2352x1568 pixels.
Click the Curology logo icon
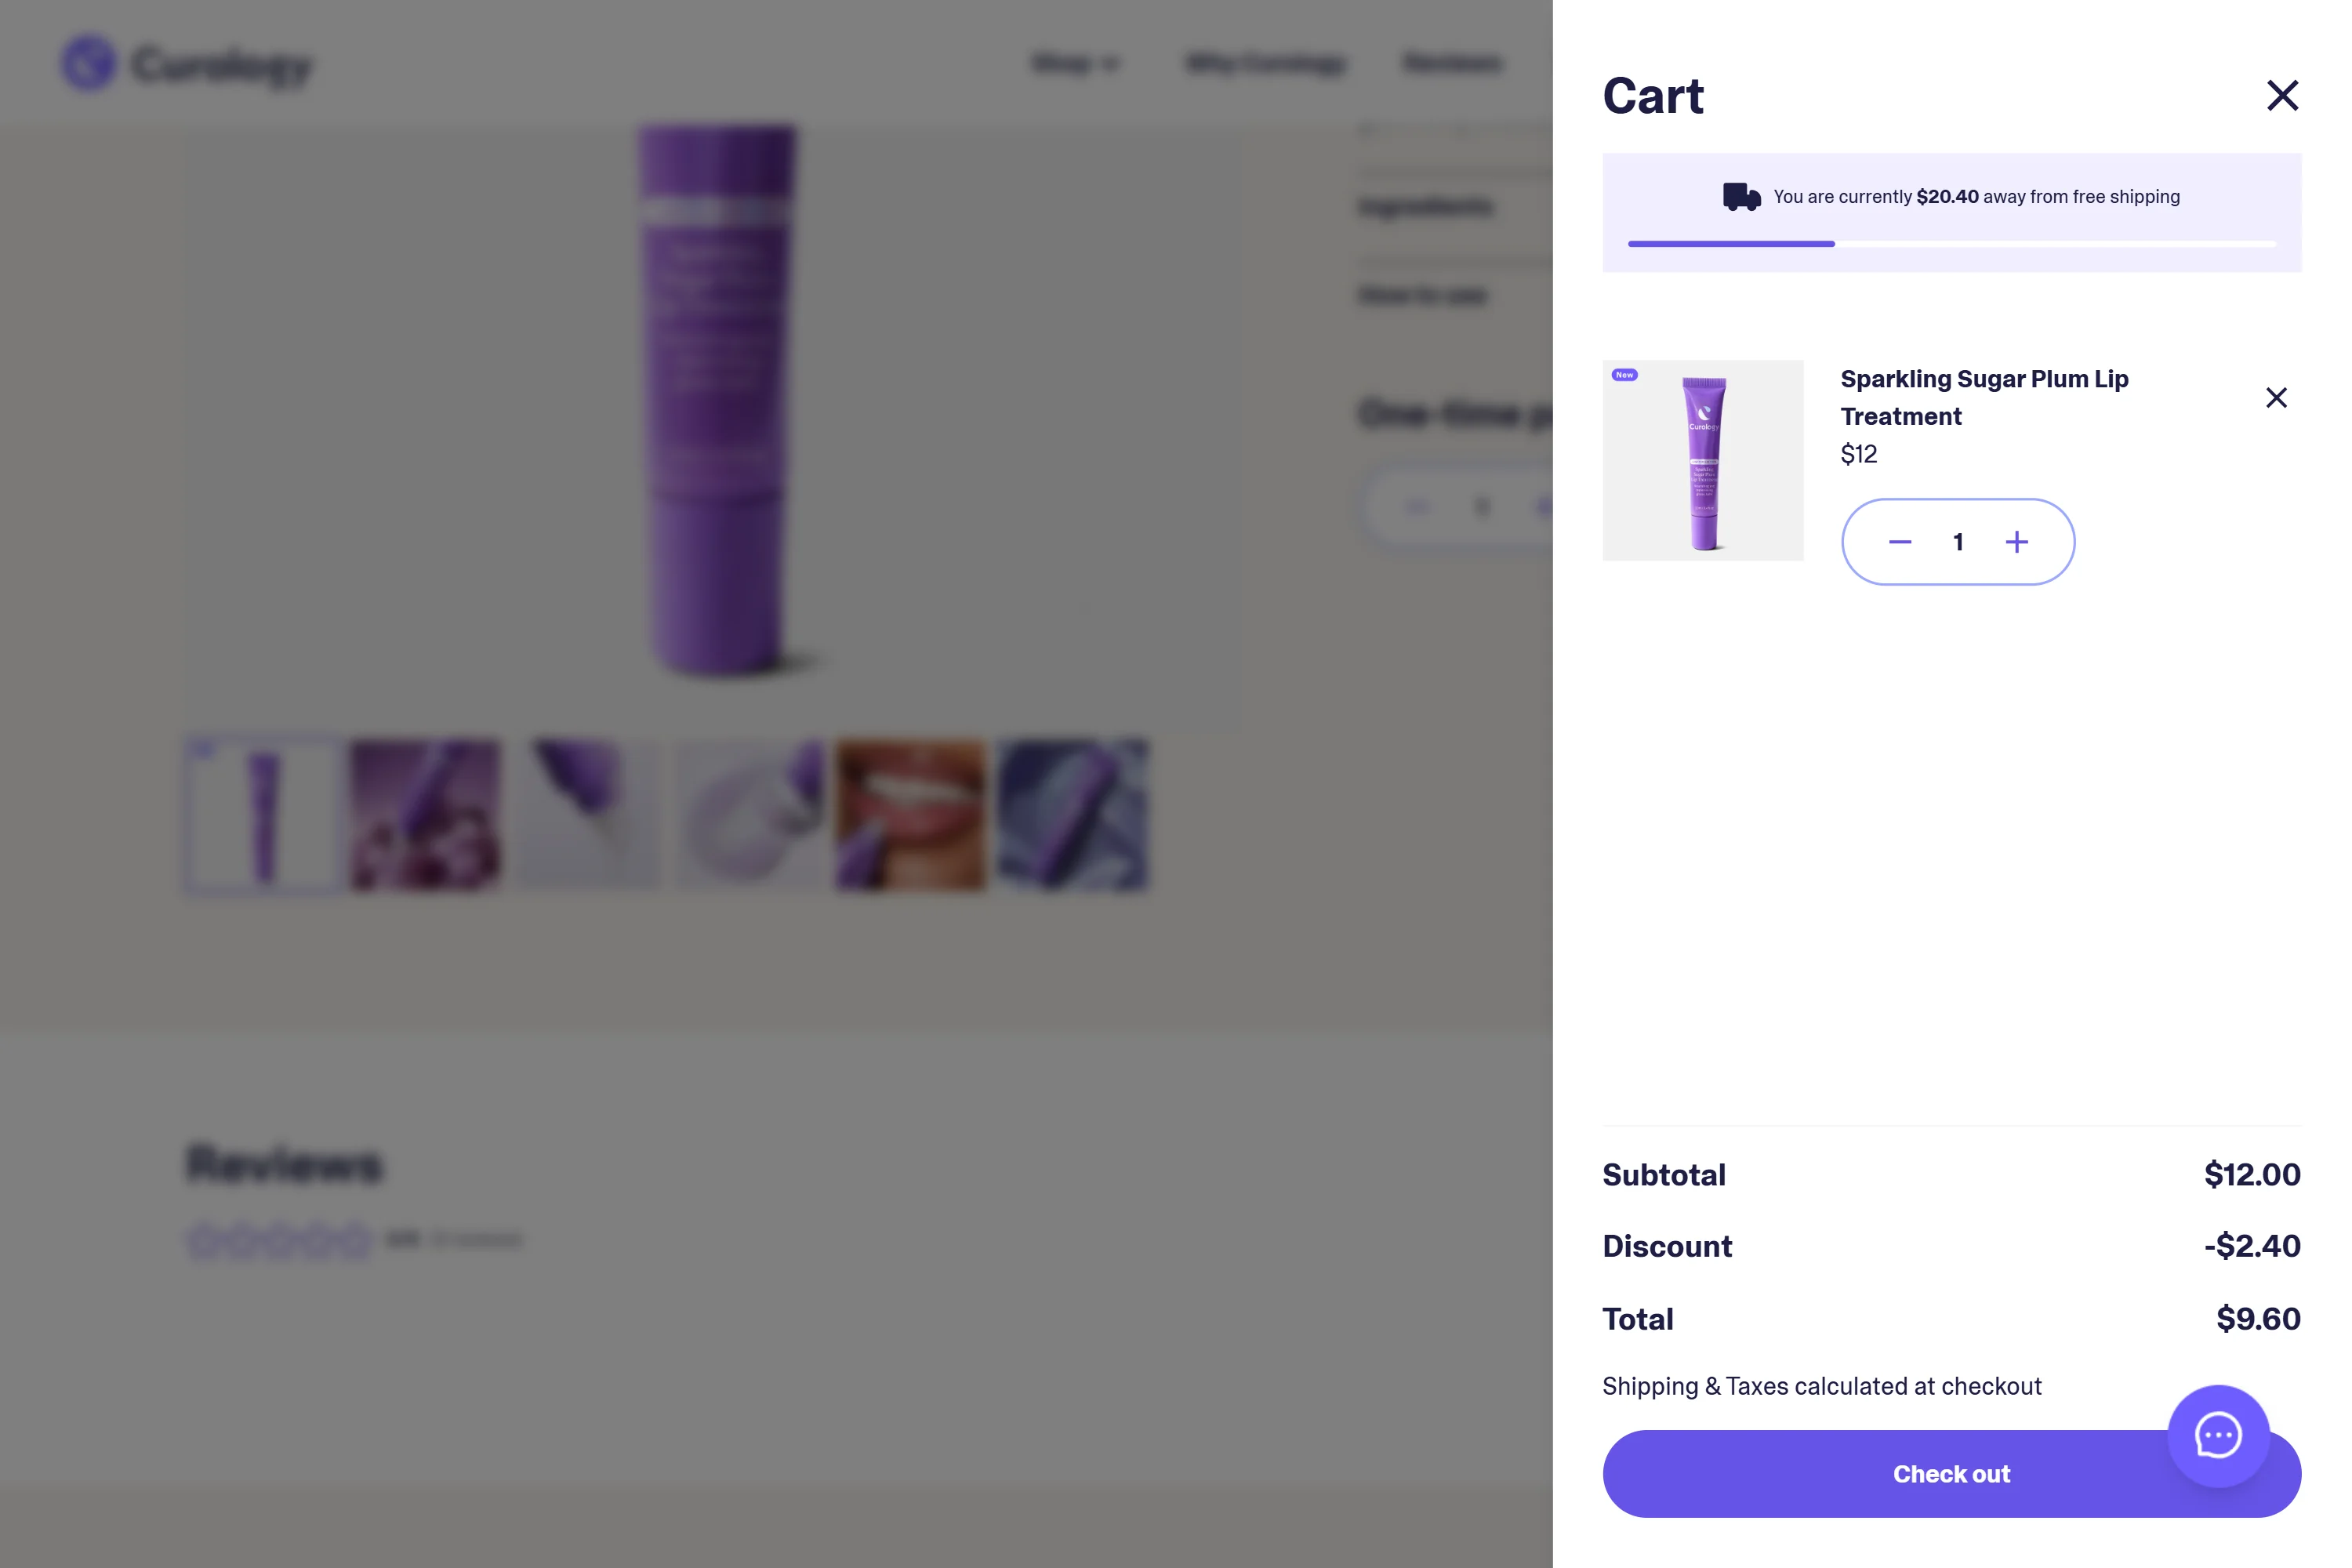click(89, 64)
